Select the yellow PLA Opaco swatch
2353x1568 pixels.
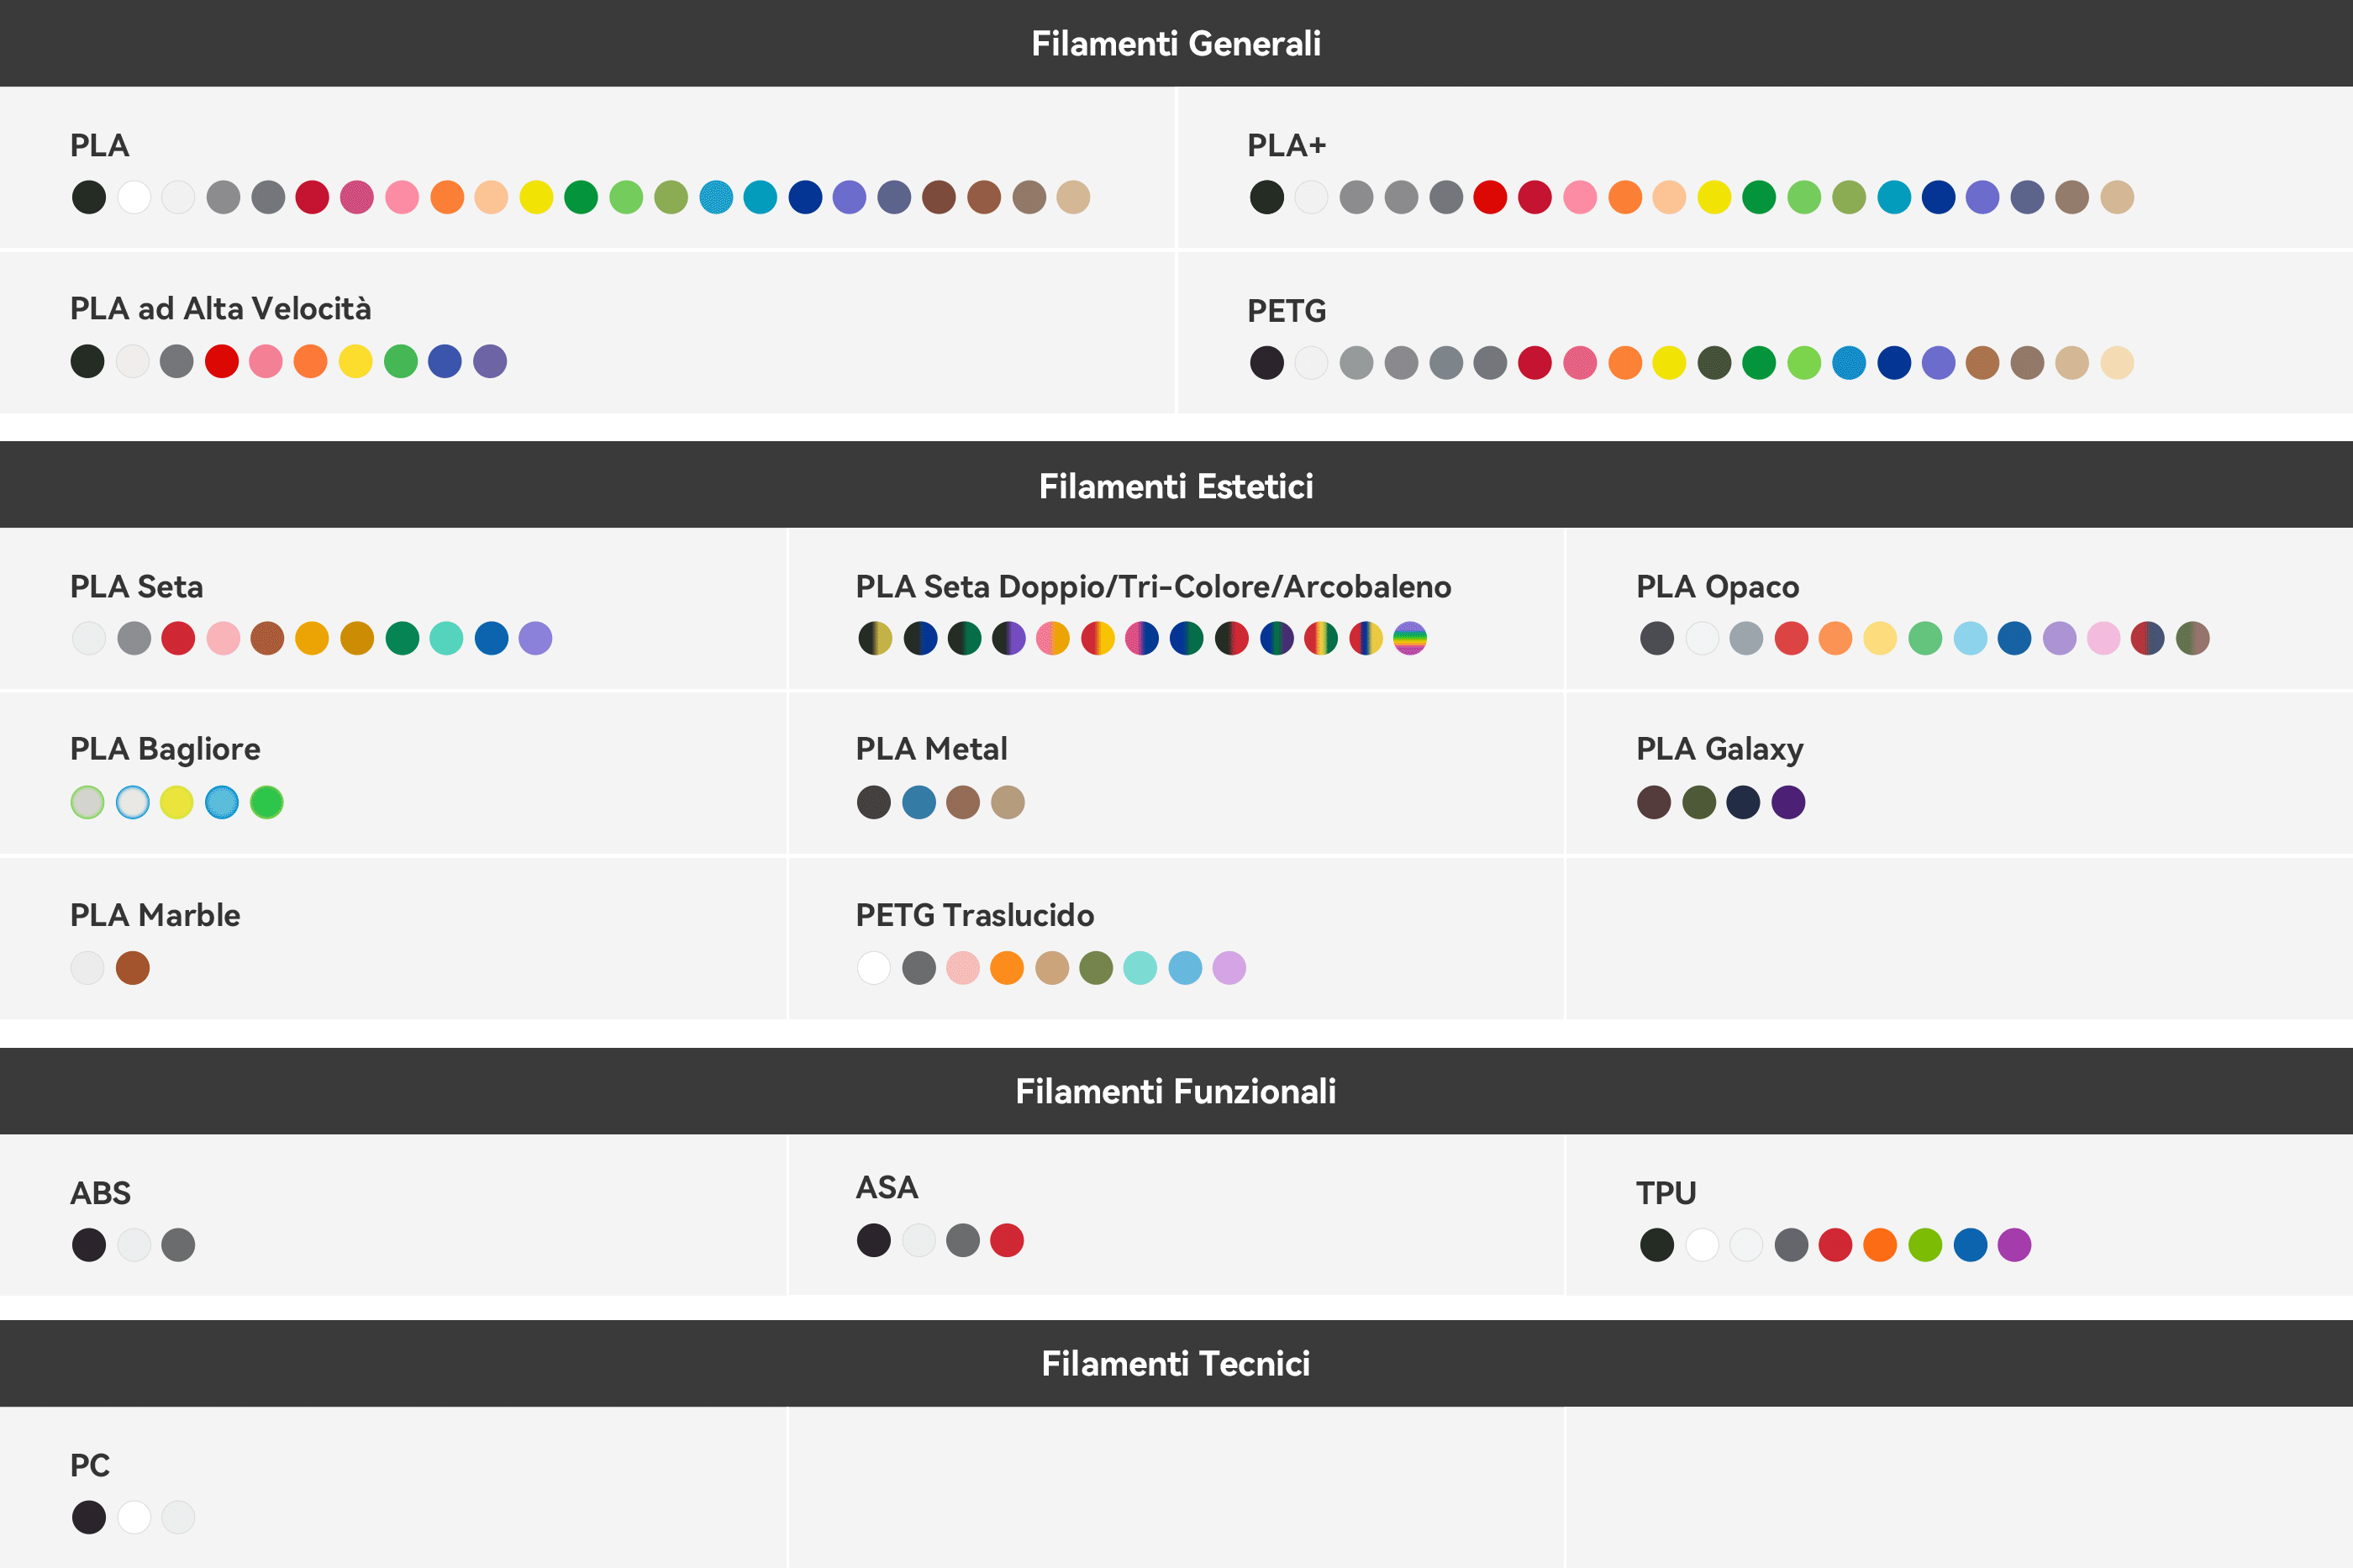[1880, 638]
